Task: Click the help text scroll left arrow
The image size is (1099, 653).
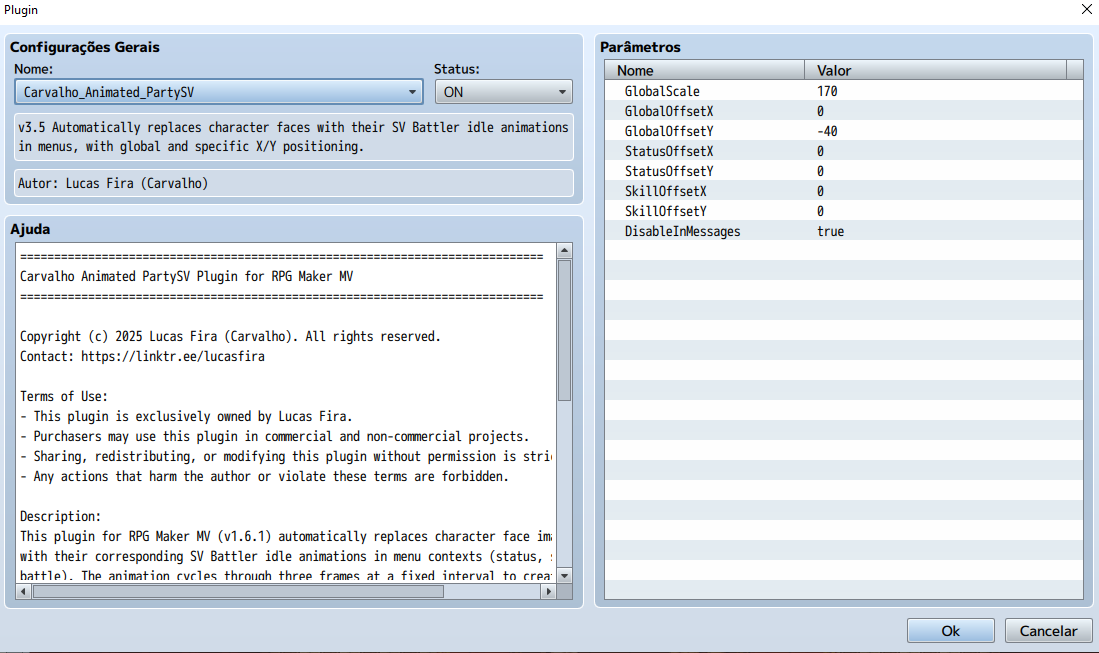Action: (23, 591)
